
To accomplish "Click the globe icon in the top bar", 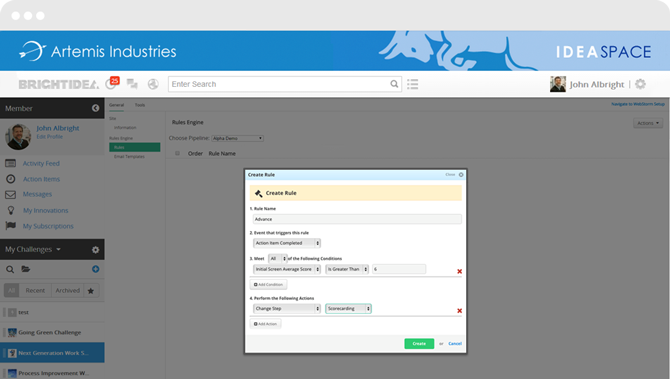I will tap(153, 84).
